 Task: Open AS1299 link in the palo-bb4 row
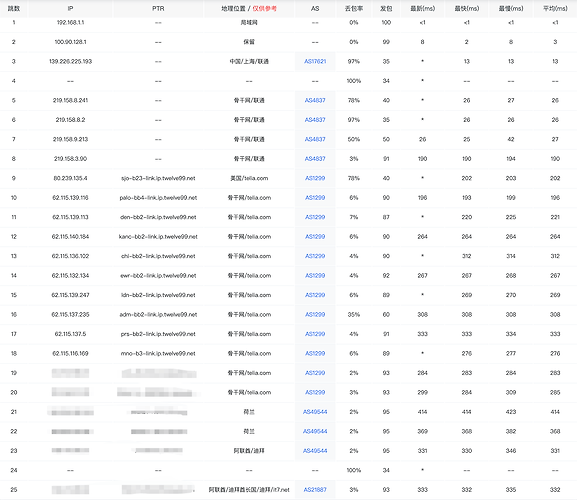[x=315, y=198]
